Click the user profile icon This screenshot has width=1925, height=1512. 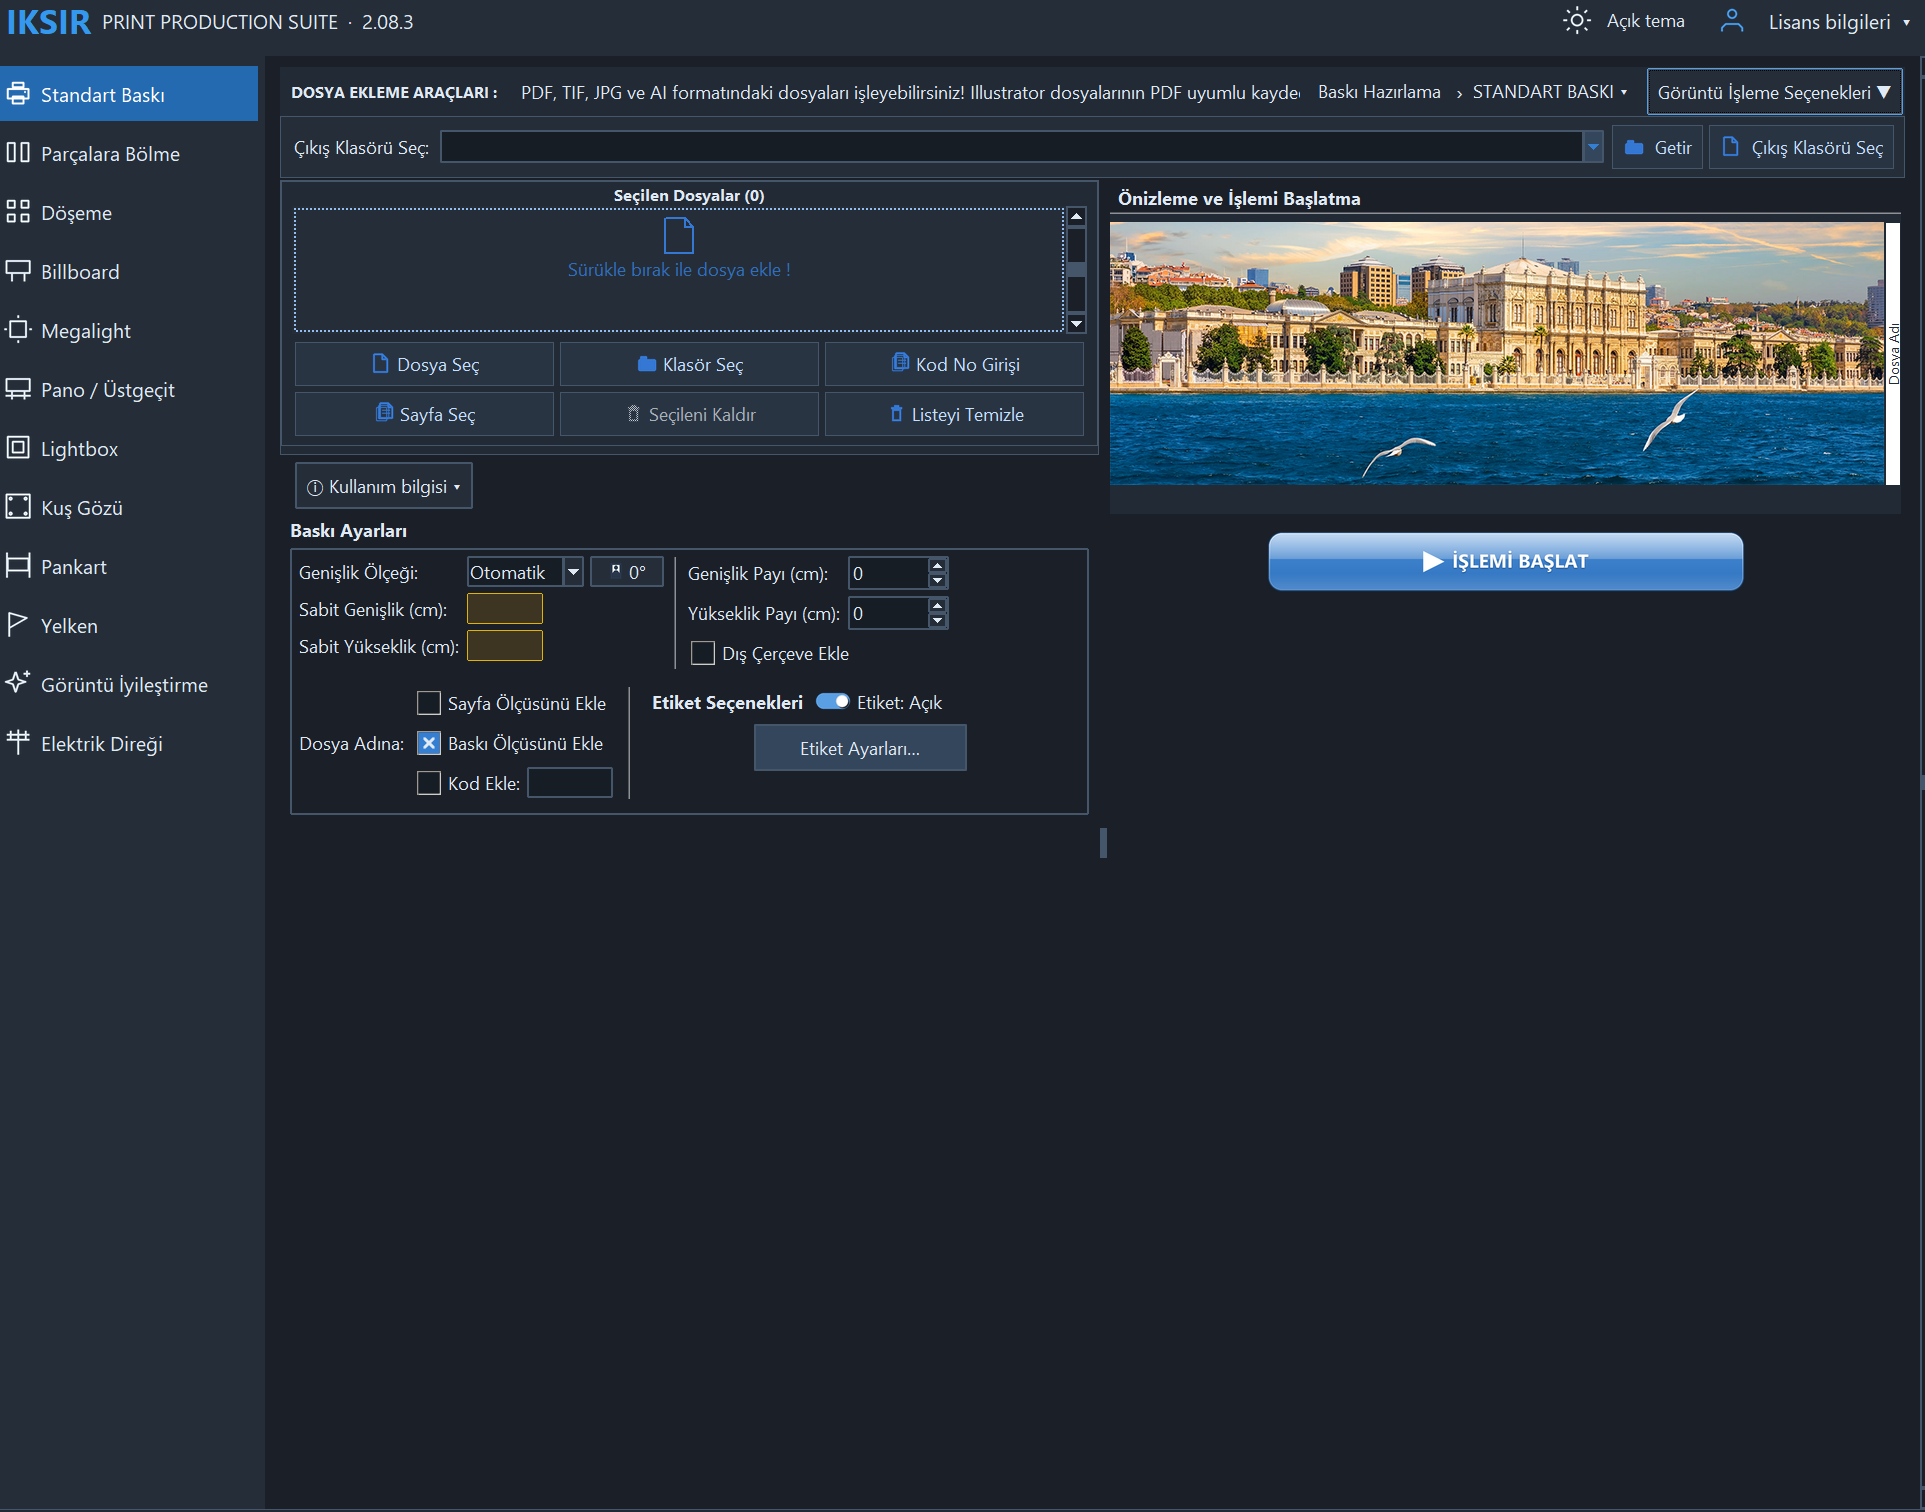click(1732, 21)
